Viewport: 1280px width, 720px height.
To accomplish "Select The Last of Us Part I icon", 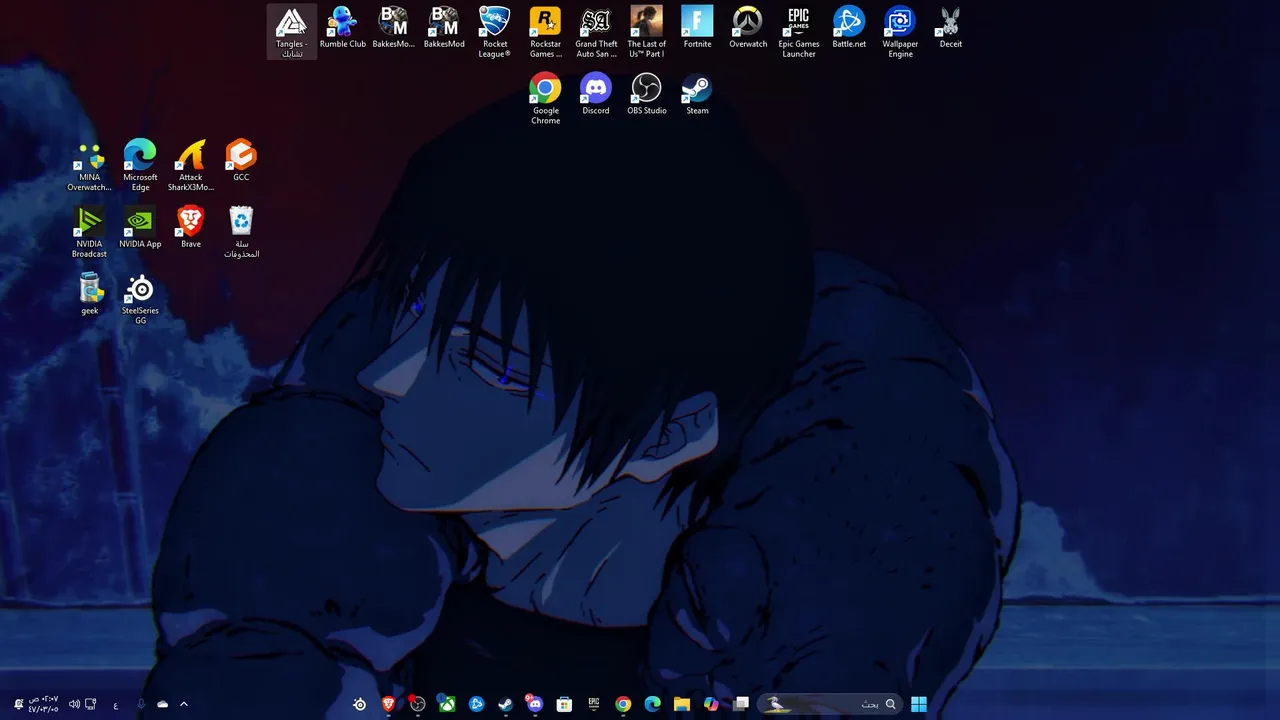I will [647, 32].
